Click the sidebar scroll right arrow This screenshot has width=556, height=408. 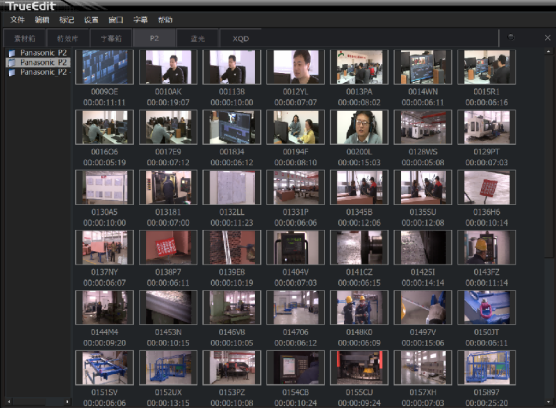(67, 402)
